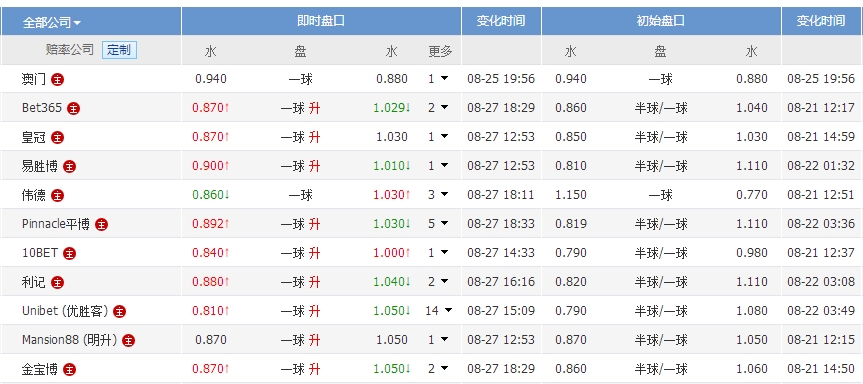The width and height of the screenshot is (863, 384).
Task: Click the red 主 icon beside 澳门
Action: pyautogui.click(x=57, y=79)
